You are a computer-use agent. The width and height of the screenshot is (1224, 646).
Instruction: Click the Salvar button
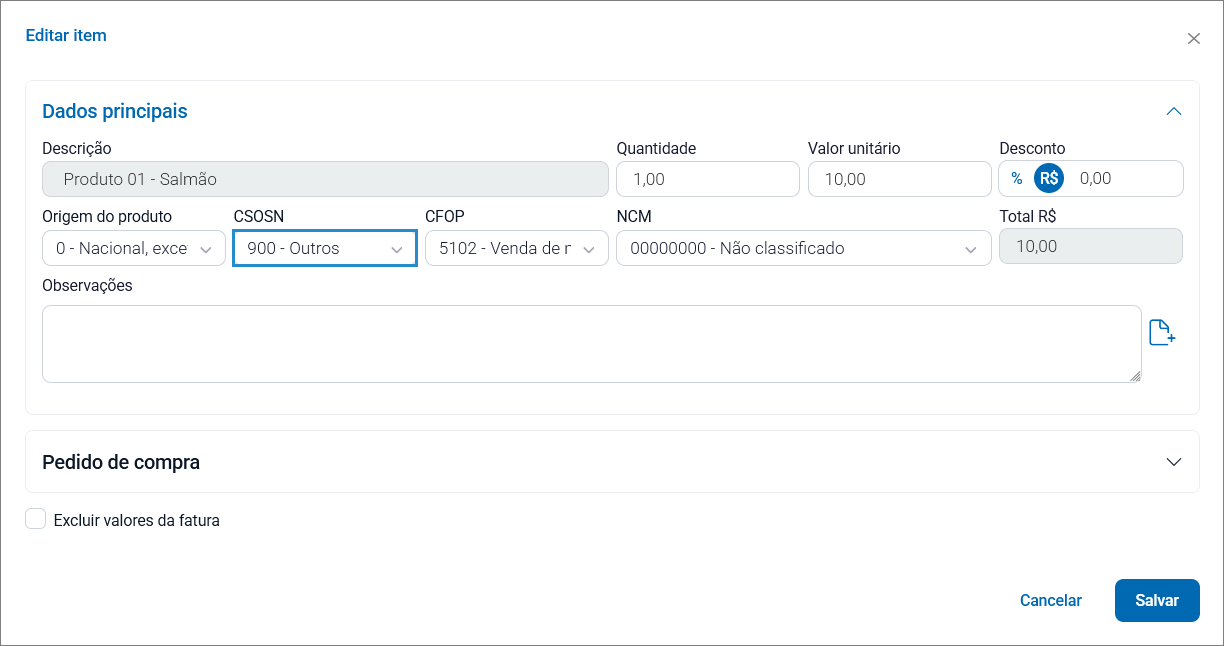pos(1157,600)
